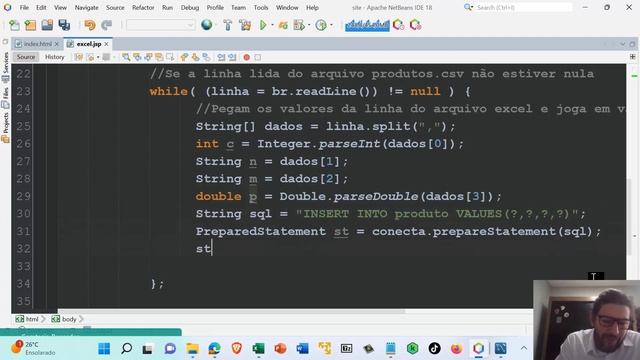Viewport: 640px width, 360px height.
Task: Click in the Search (Ctrl+I) field
Action: click(x=523, y=7)
